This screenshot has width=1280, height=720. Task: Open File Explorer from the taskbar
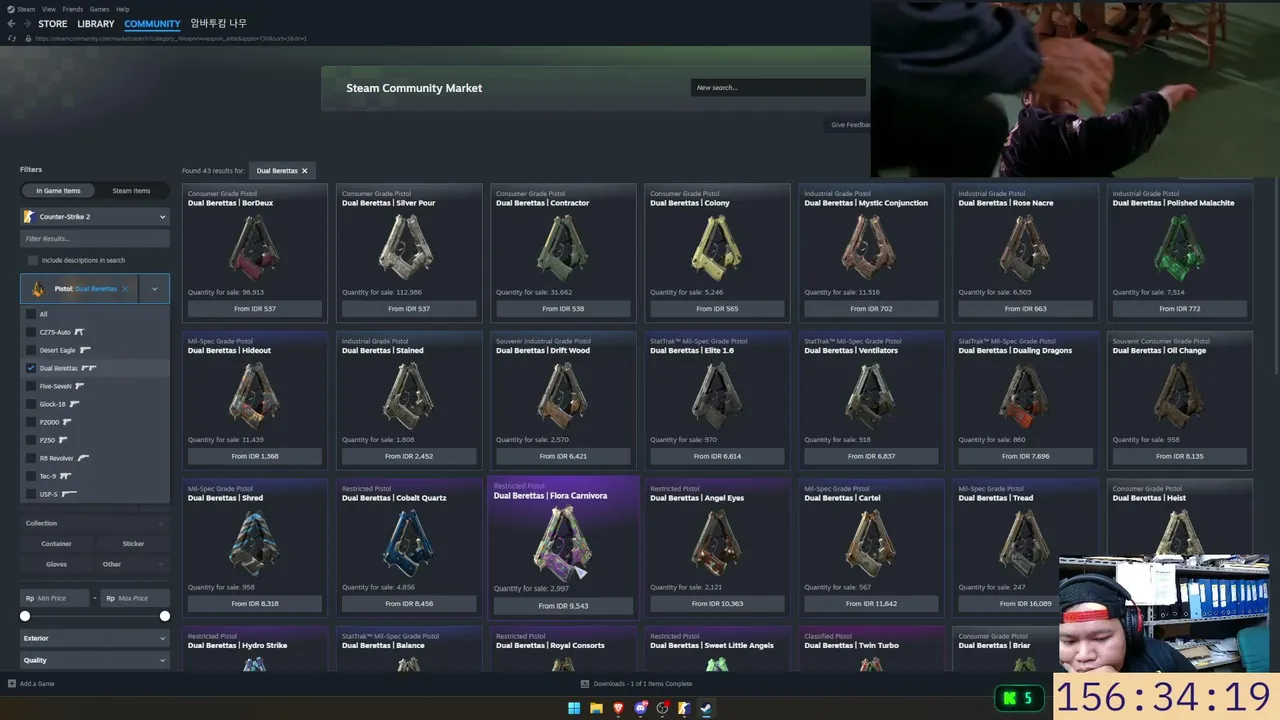coord(596,708)
